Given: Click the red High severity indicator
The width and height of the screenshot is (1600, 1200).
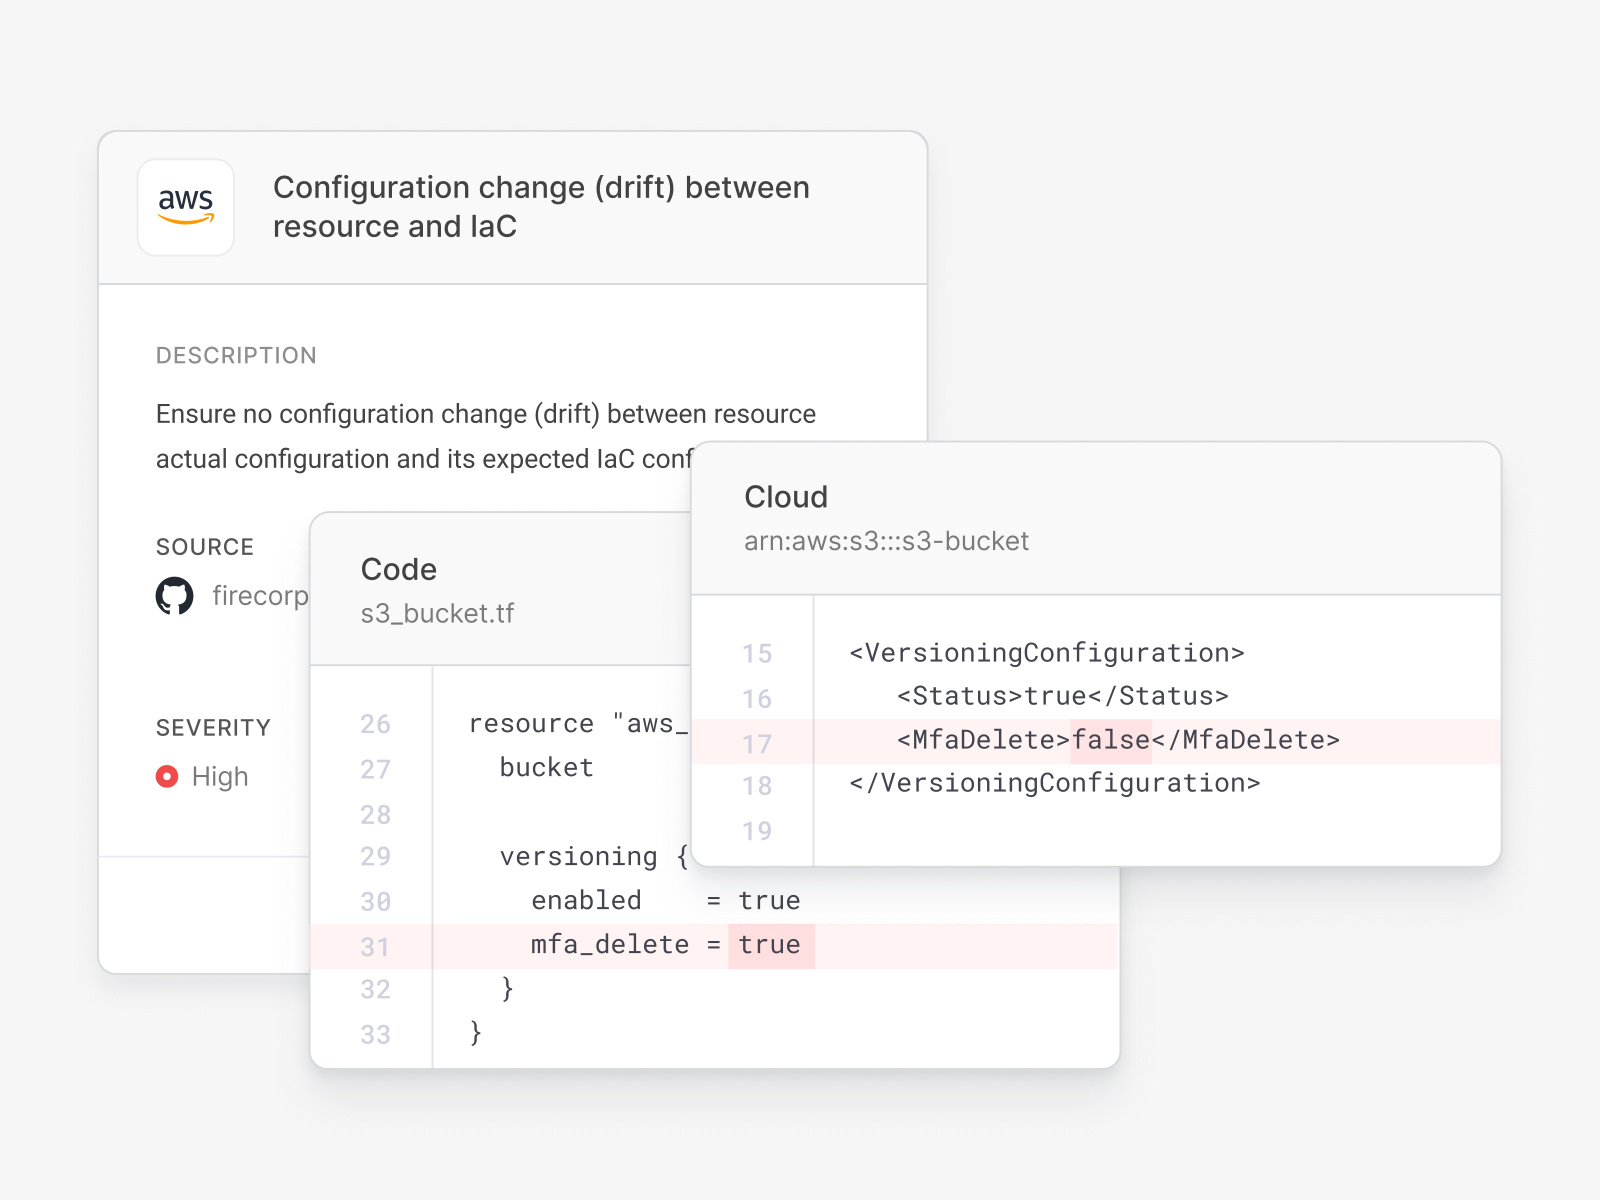Looking at the screenshot, I should 168,775.
